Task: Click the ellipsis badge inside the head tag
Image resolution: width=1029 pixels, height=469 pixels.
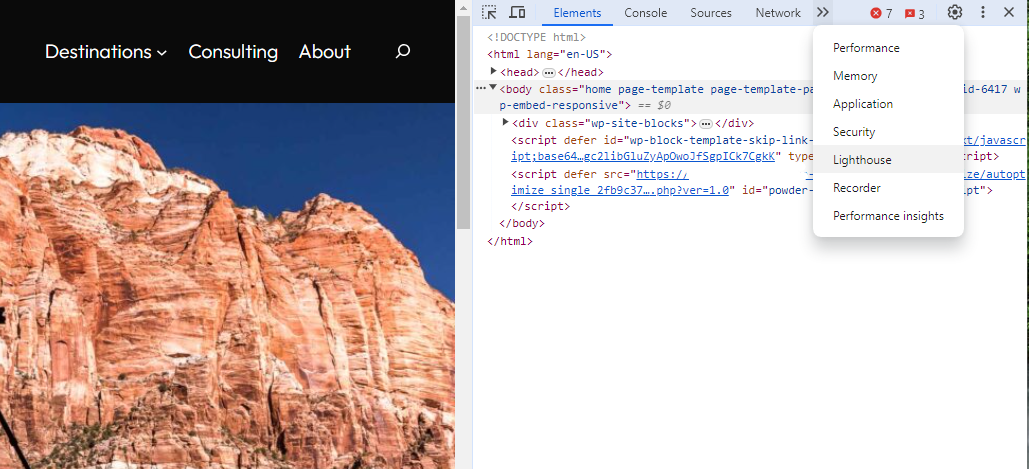Action: pyautogui.click(x=549, y=72)
